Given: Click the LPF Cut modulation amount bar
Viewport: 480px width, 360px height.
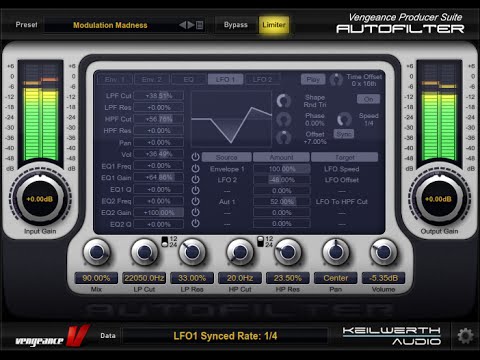Looking at the screenshot, I should (x=159, y=96).
